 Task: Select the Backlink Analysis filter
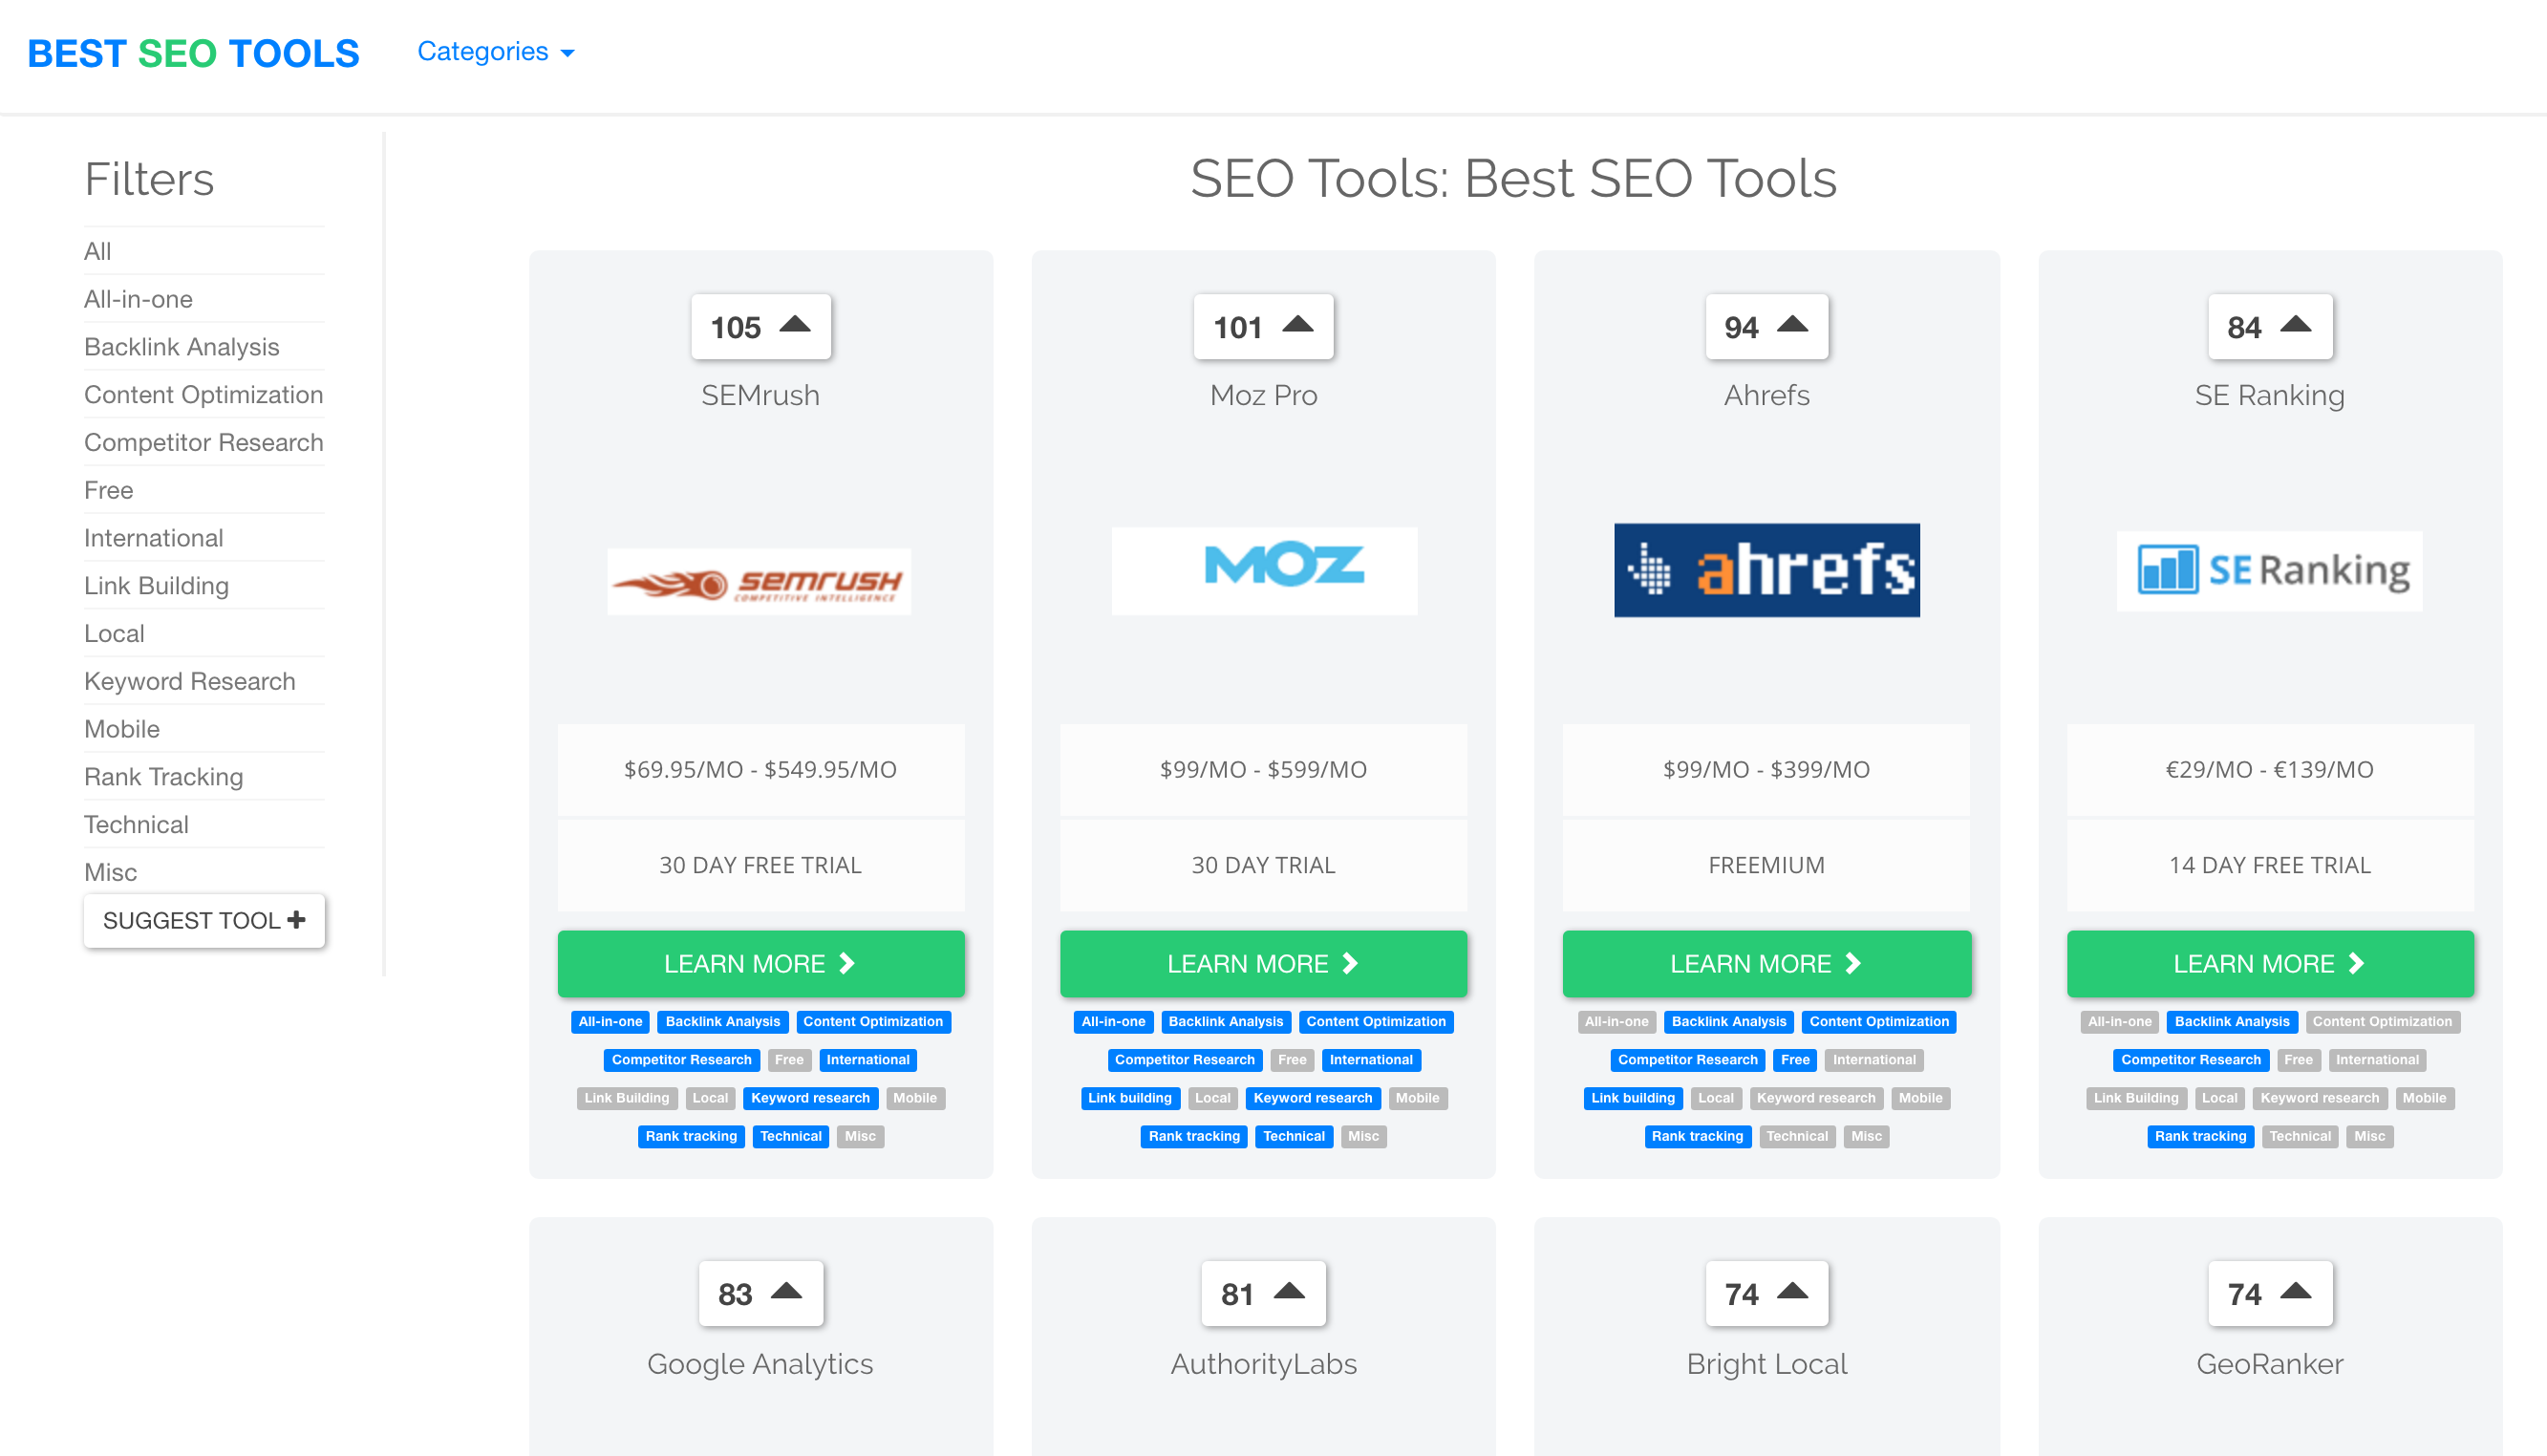tap(180, 347)
